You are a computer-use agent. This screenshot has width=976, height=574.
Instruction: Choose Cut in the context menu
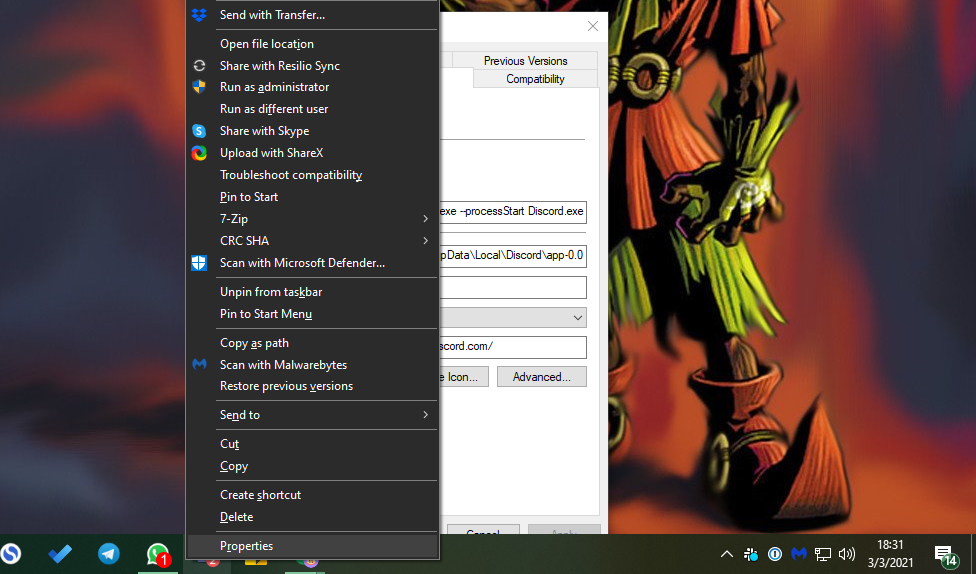[x=312, y=444]
